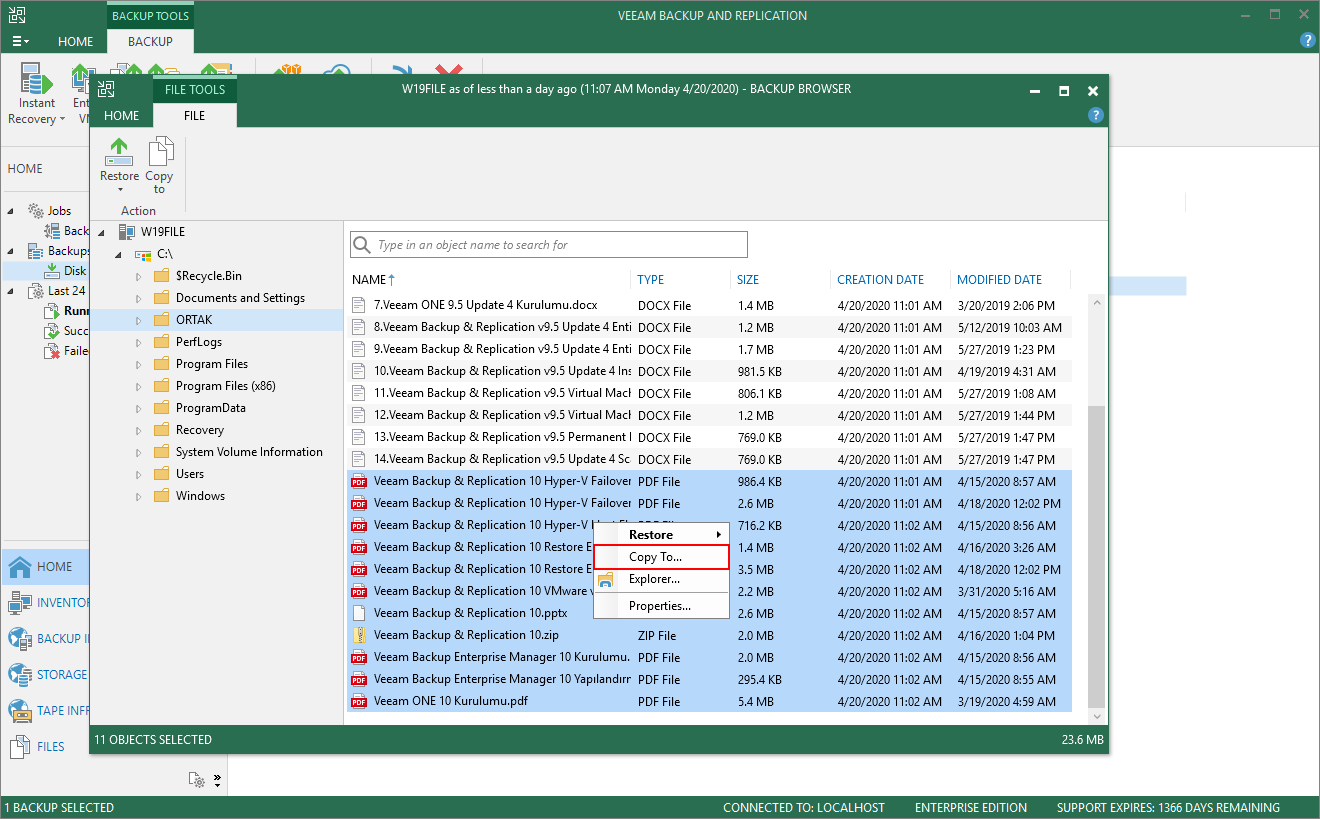Expand the ORTAK tree node
The image size is (1320, 819).
139,320
